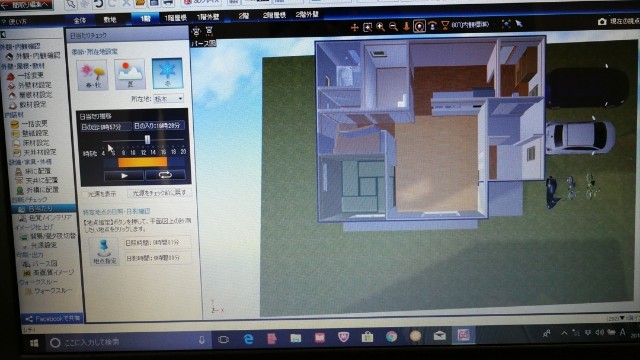Open the Windows Start menu
Image resolution: width=640 pixels, height=360 pixels.
[x=34, y=343]
